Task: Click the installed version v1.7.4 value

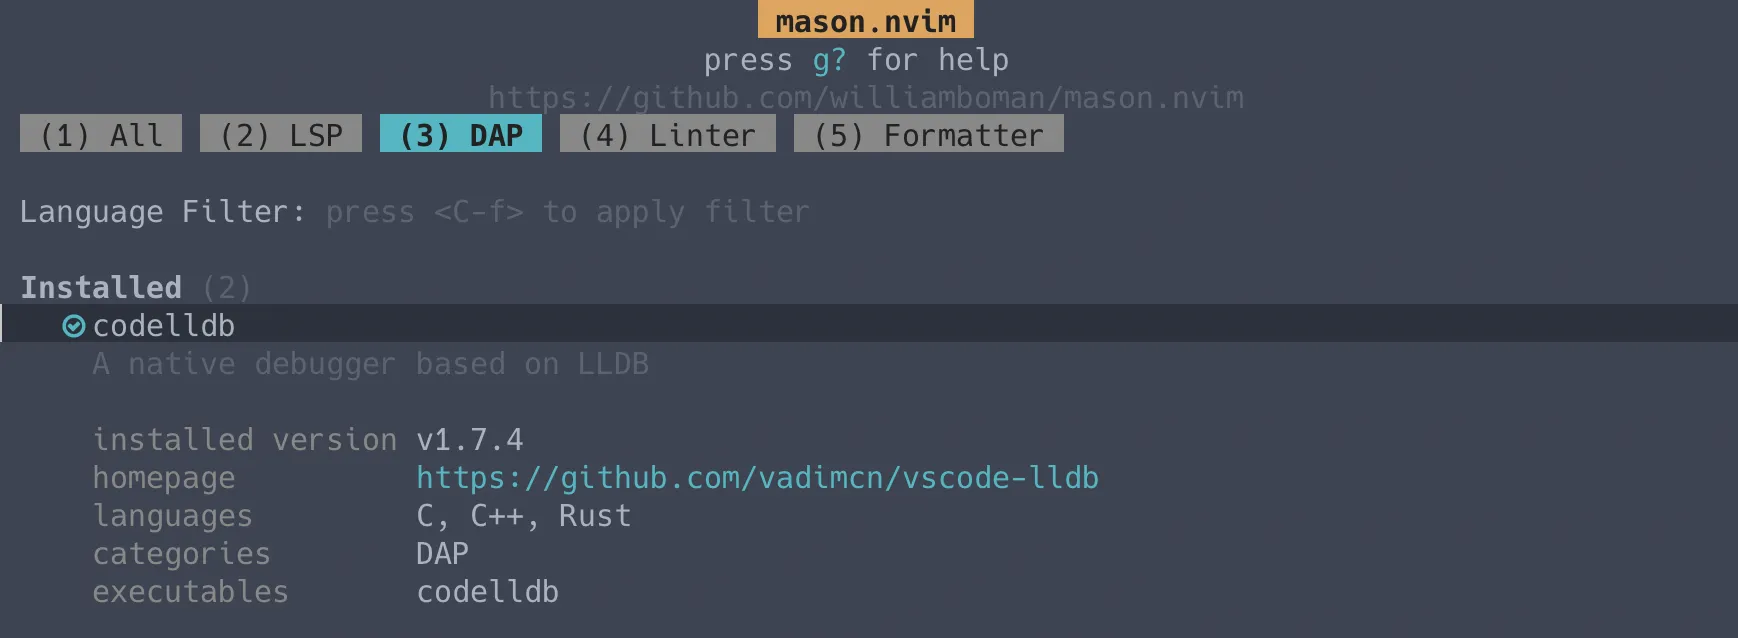Action: (x=469, y=440)
